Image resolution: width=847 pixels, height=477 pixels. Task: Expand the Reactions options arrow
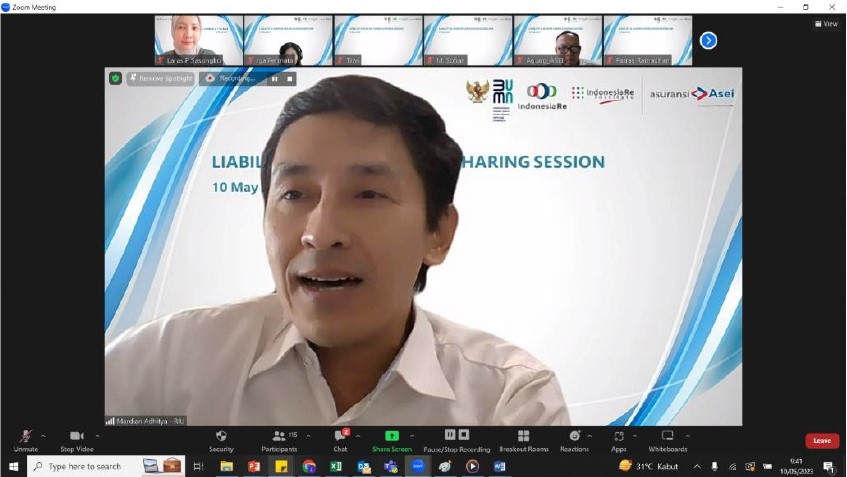click(x=590, y=436)
